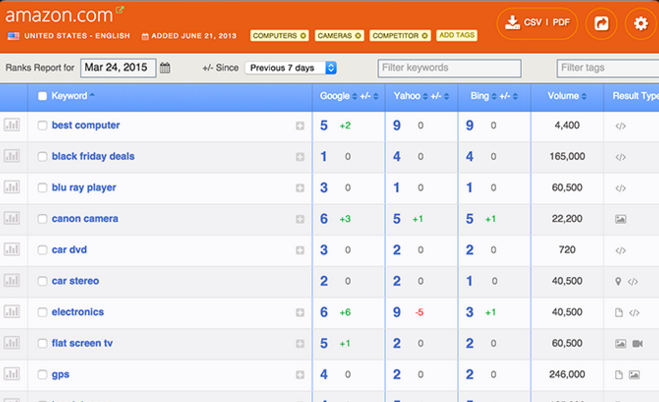659x402 pixels.
Task: Click plus icon in gps row
Action: tap(300, 374)
